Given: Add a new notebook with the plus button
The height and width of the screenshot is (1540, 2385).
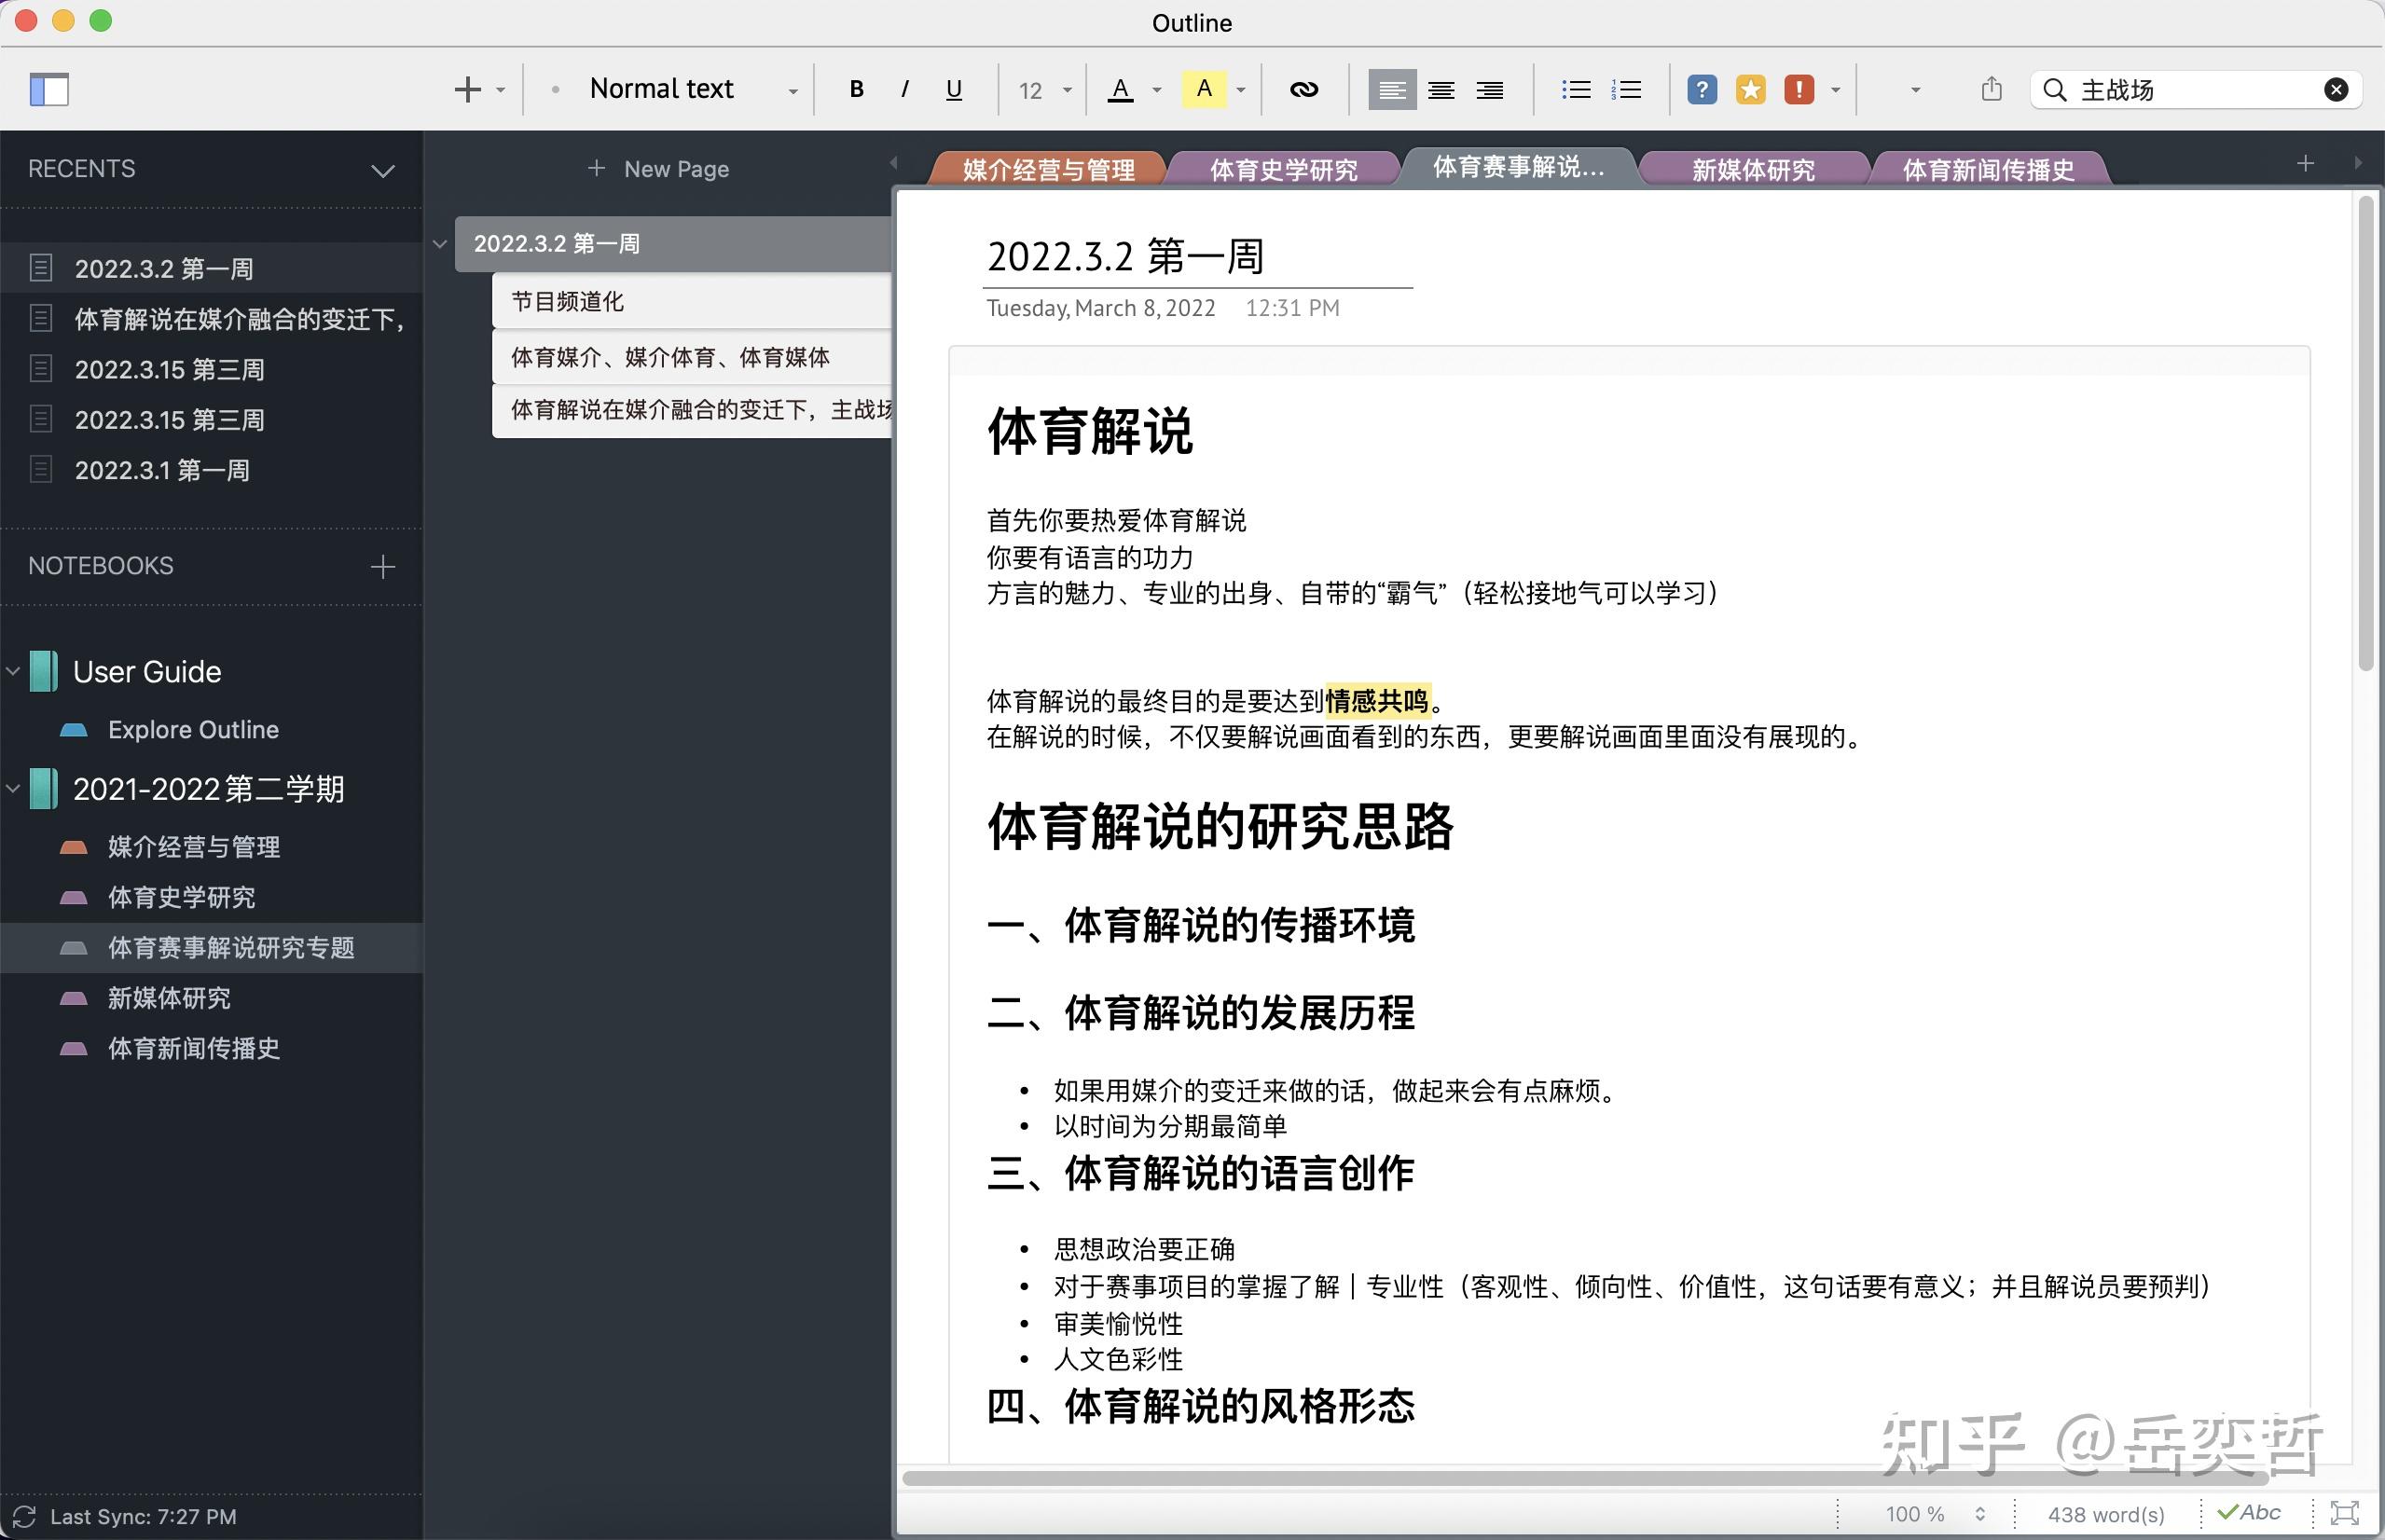Looking at the screenshot, I should (381, 566).
